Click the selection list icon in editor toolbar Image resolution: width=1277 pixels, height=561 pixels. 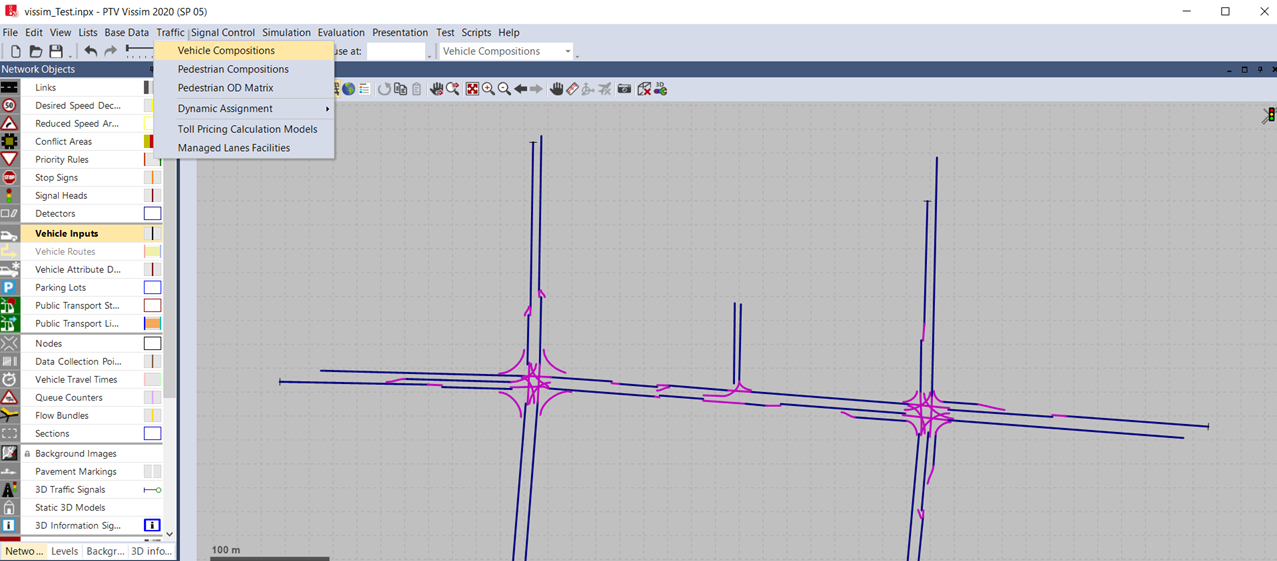click(x=364, y=89)
